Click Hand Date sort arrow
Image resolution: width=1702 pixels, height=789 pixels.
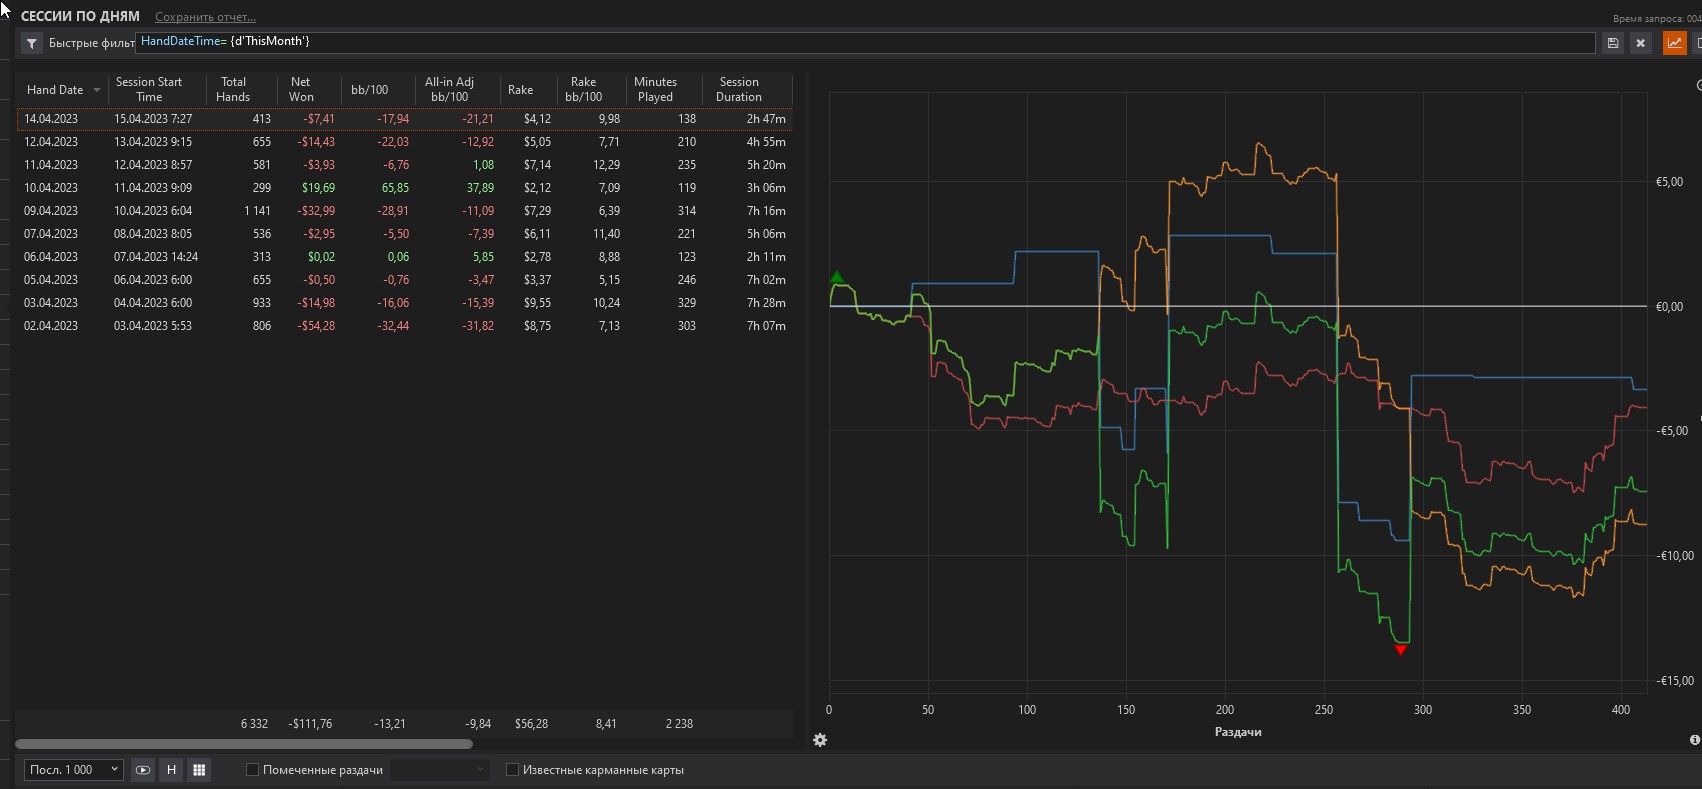pyautogui.click(x=97, y=90)
